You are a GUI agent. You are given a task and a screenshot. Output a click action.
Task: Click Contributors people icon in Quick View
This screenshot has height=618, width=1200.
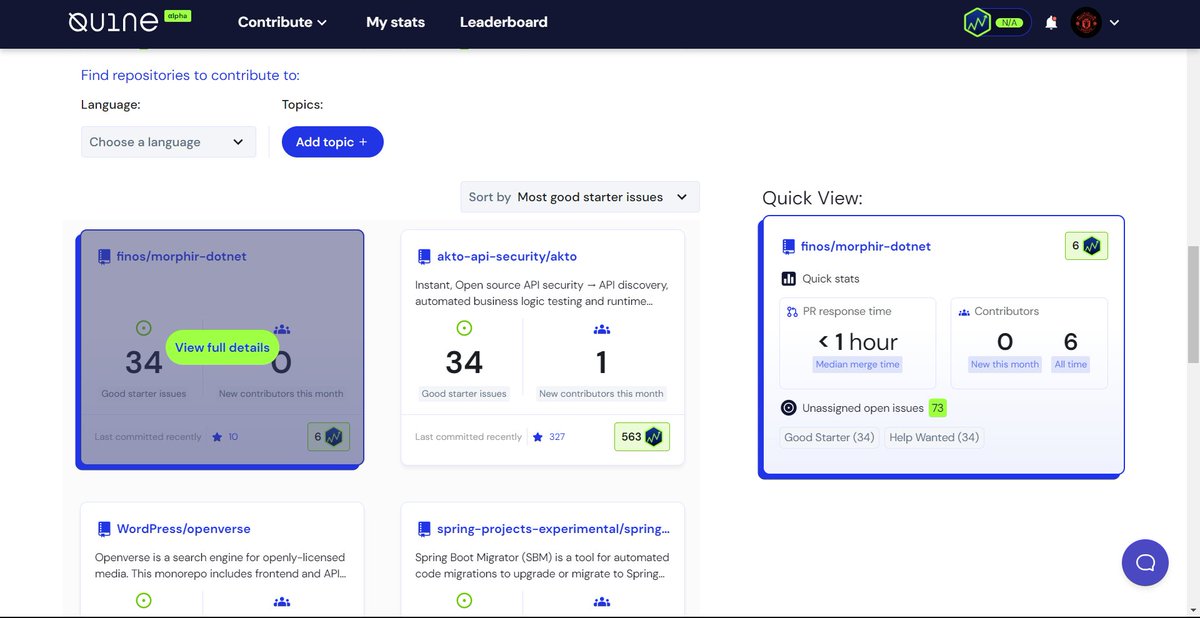[964, 312]
